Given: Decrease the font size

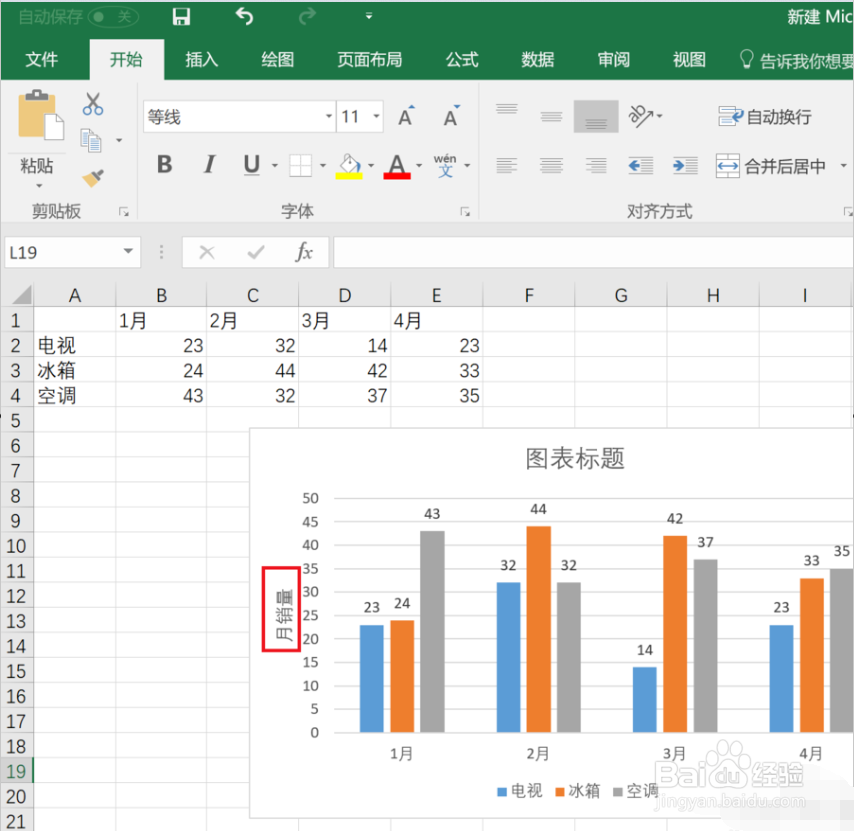Looking at the screenshot, I should (452, 116).
